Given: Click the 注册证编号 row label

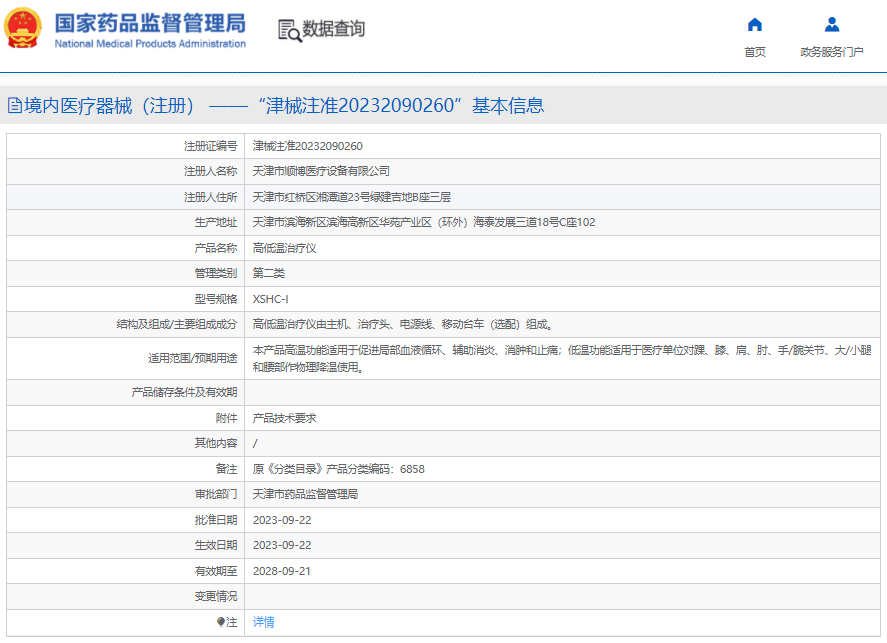Looking at the screenshot, I should click(210, 146).
